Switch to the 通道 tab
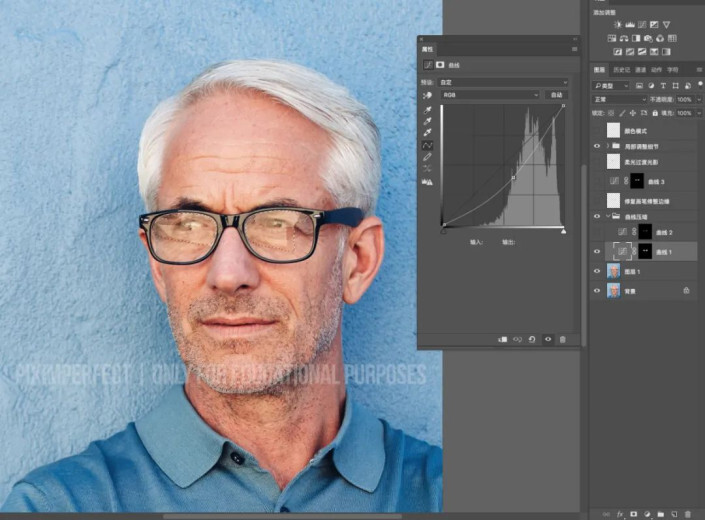This screenshot has width=705, height=520. pyautogui.click(x=640, y=70)
